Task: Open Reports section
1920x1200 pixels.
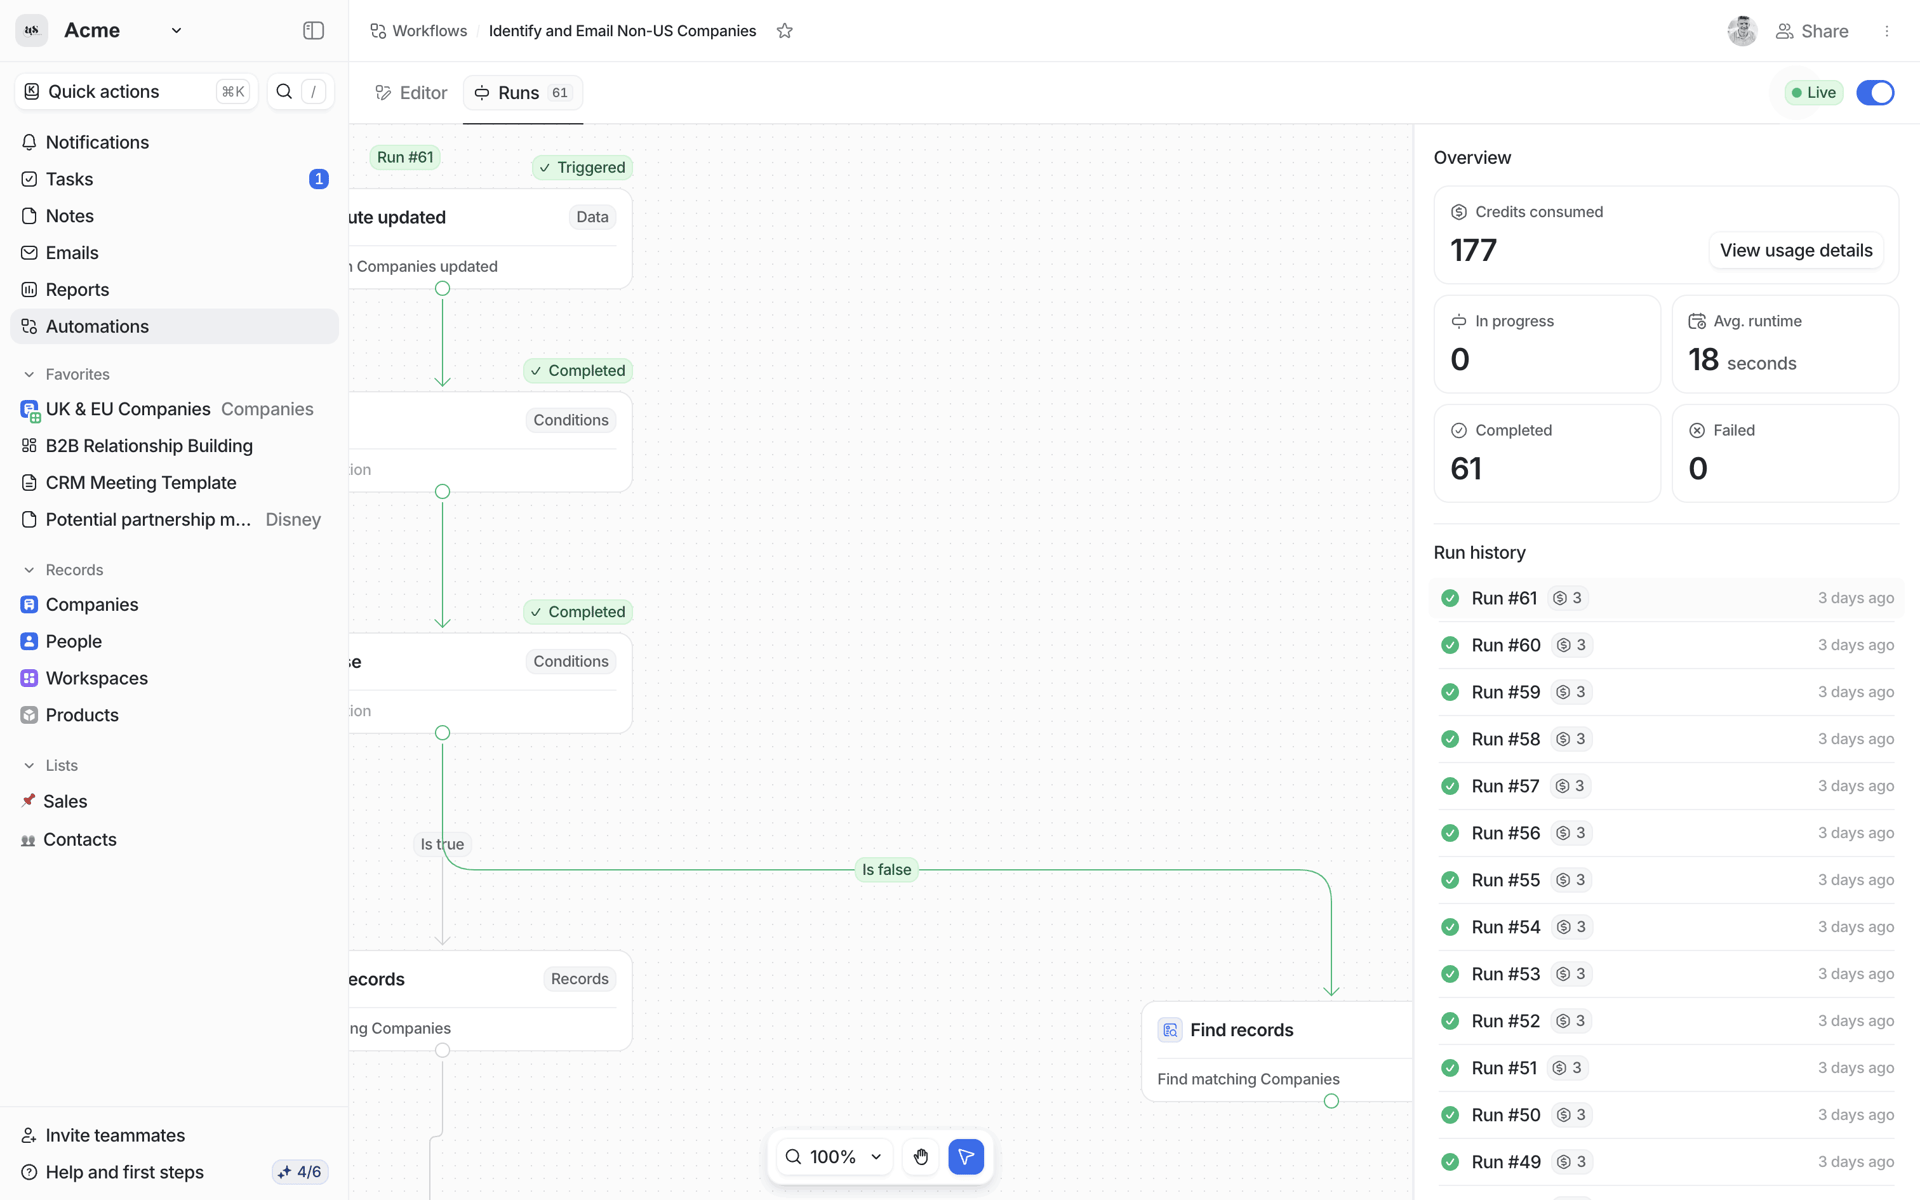Action: click(x=174, y=290)
